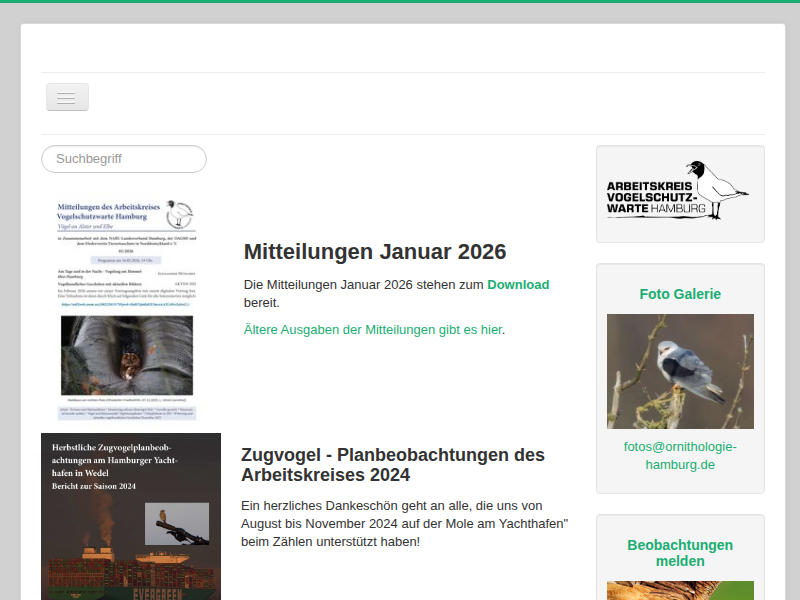Viewport: 800px width, 600px height.
Task: Click the small bird inset on report cover
Action: 177,523
